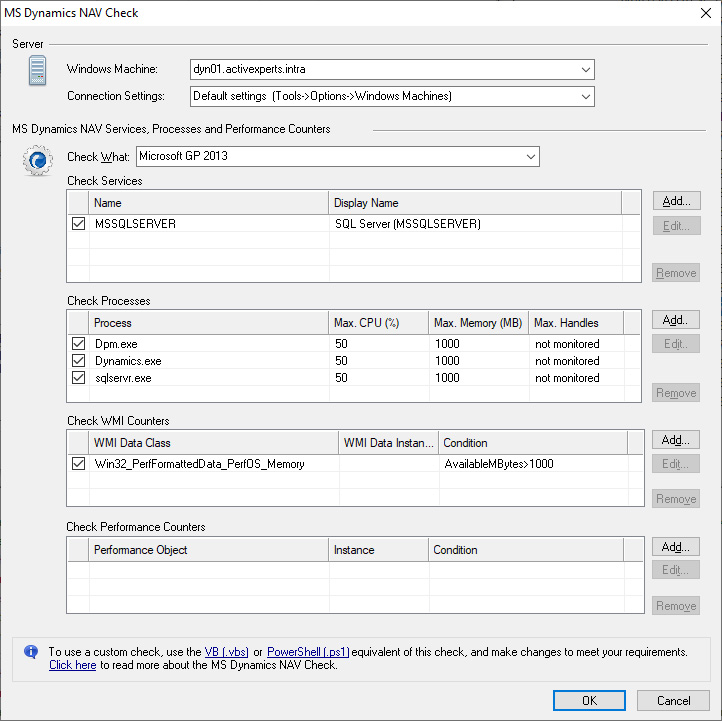Click Instance column header
The width and height of the screenshot is (722, 721).
(378, 550)
